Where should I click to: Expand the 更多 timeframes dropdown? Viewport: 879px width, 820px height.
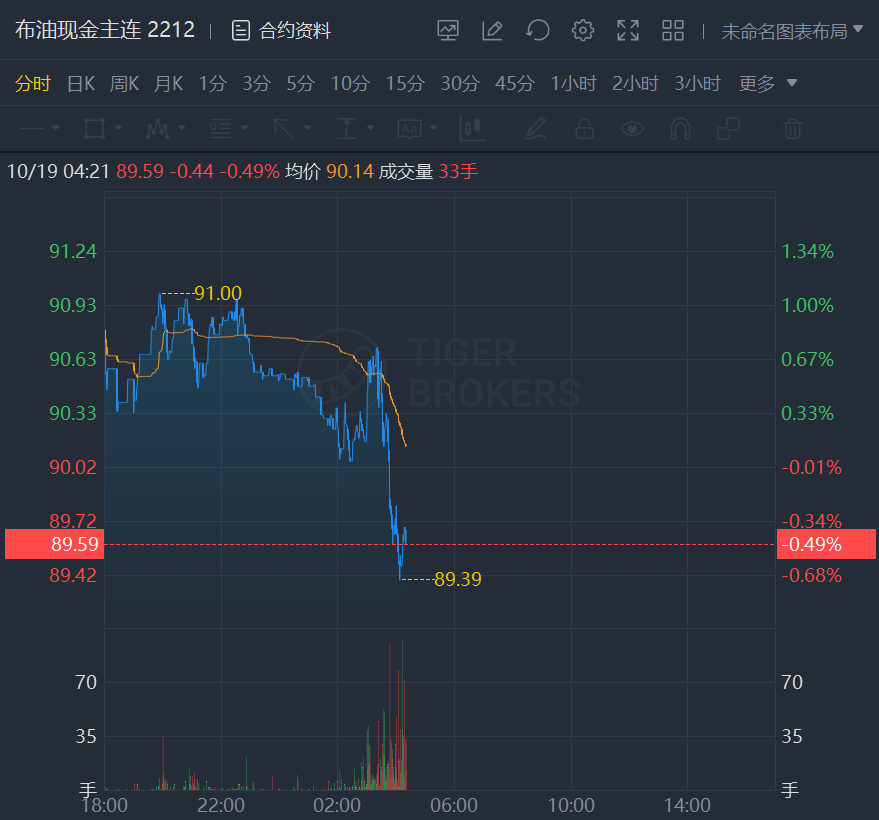768,83
